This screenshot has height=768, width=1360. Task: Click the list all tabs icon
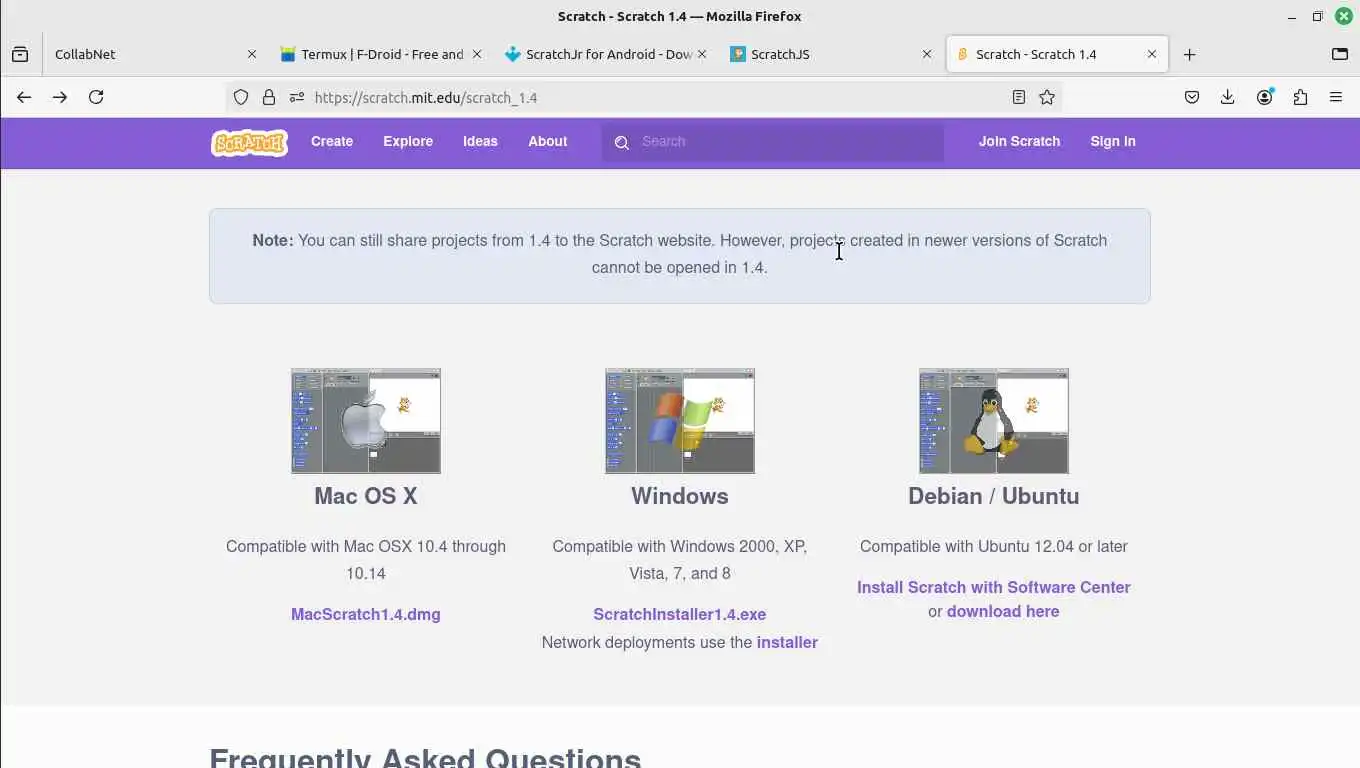coord(1340,54)
